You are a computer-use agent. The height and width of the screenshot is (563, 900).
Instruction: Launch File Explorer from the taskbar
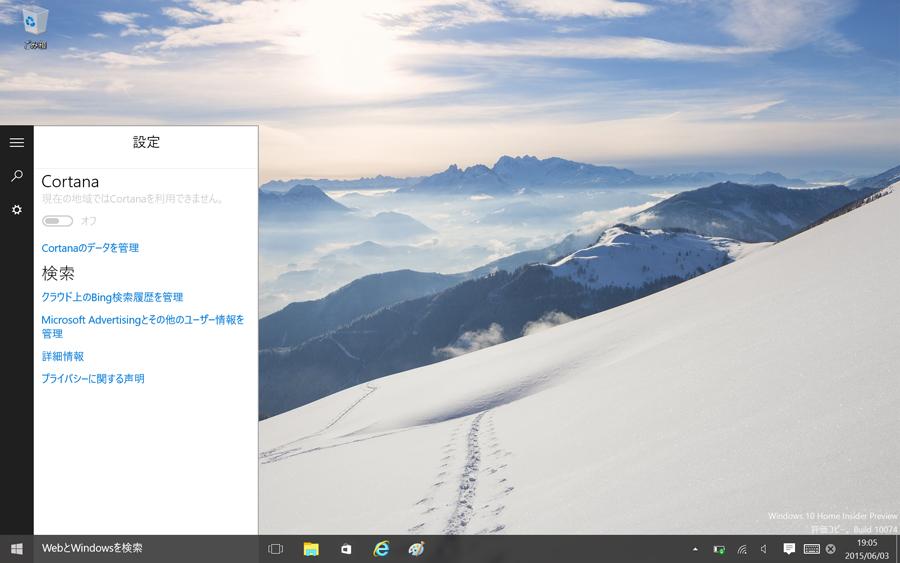311,549
